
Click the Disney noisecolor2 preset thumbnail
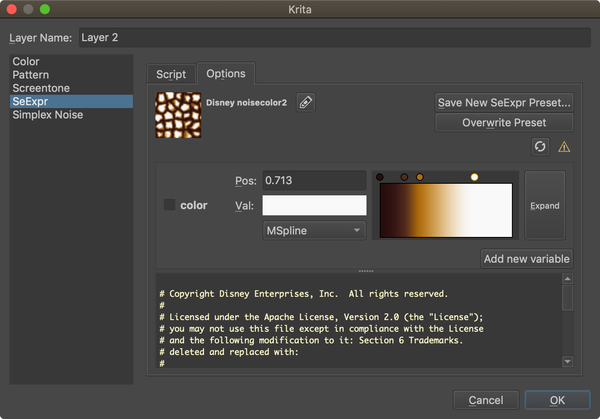(178, 115)
